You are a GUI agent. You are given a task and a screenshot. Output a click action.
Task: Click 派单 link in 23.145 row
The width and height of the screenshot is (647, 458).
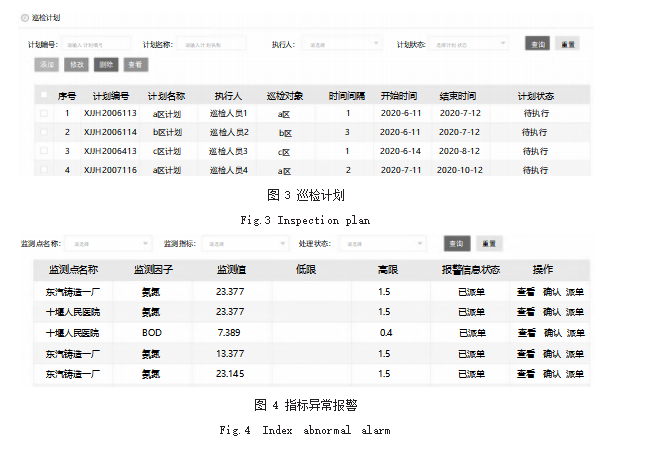575,374
